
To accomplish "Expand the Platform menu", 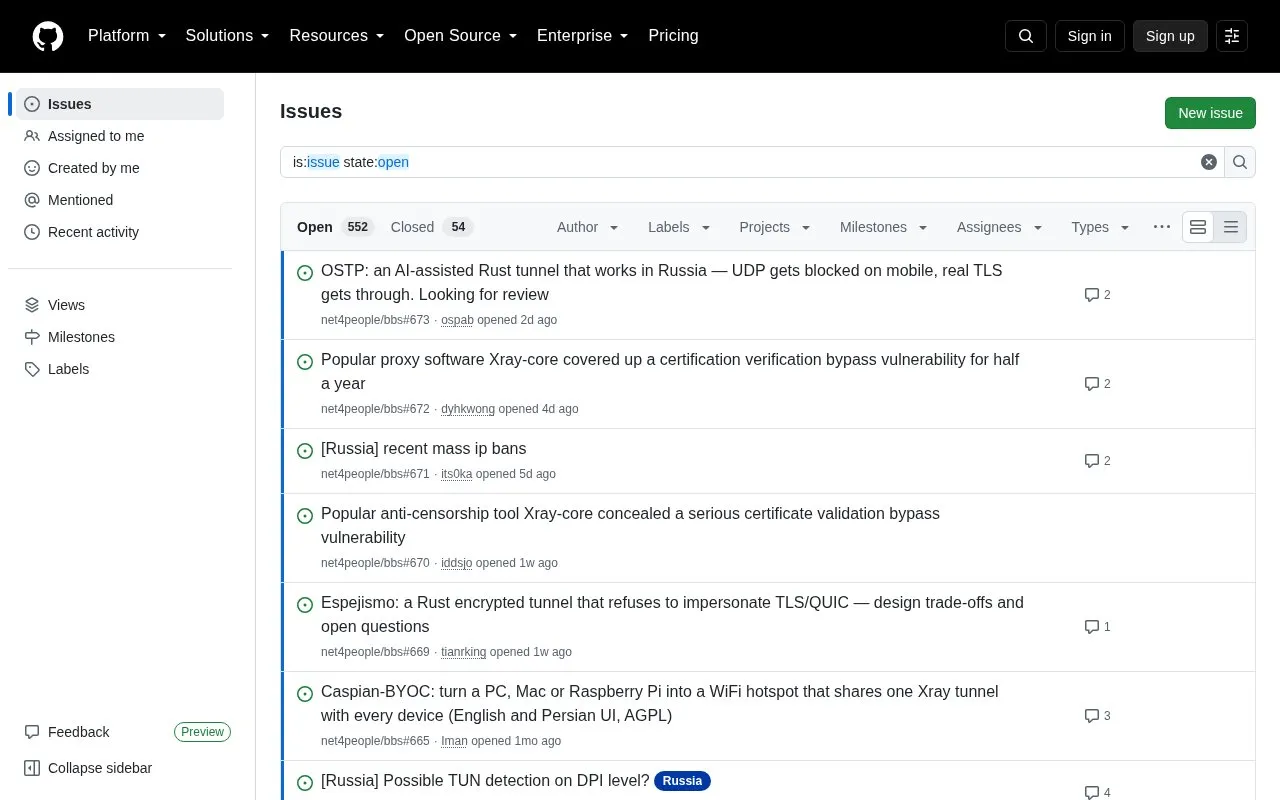I will pos(127,36).
